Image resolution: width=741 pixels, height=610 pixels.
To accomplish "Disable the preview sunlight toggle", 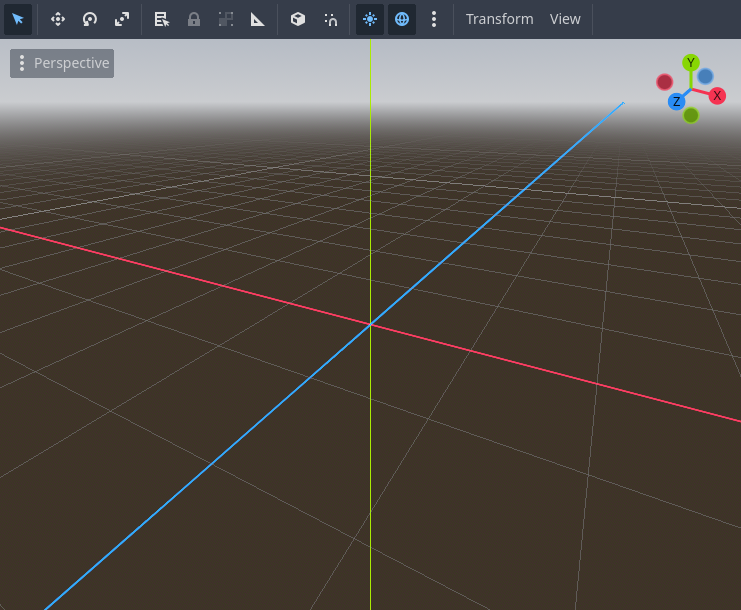I will click(370, 19).
